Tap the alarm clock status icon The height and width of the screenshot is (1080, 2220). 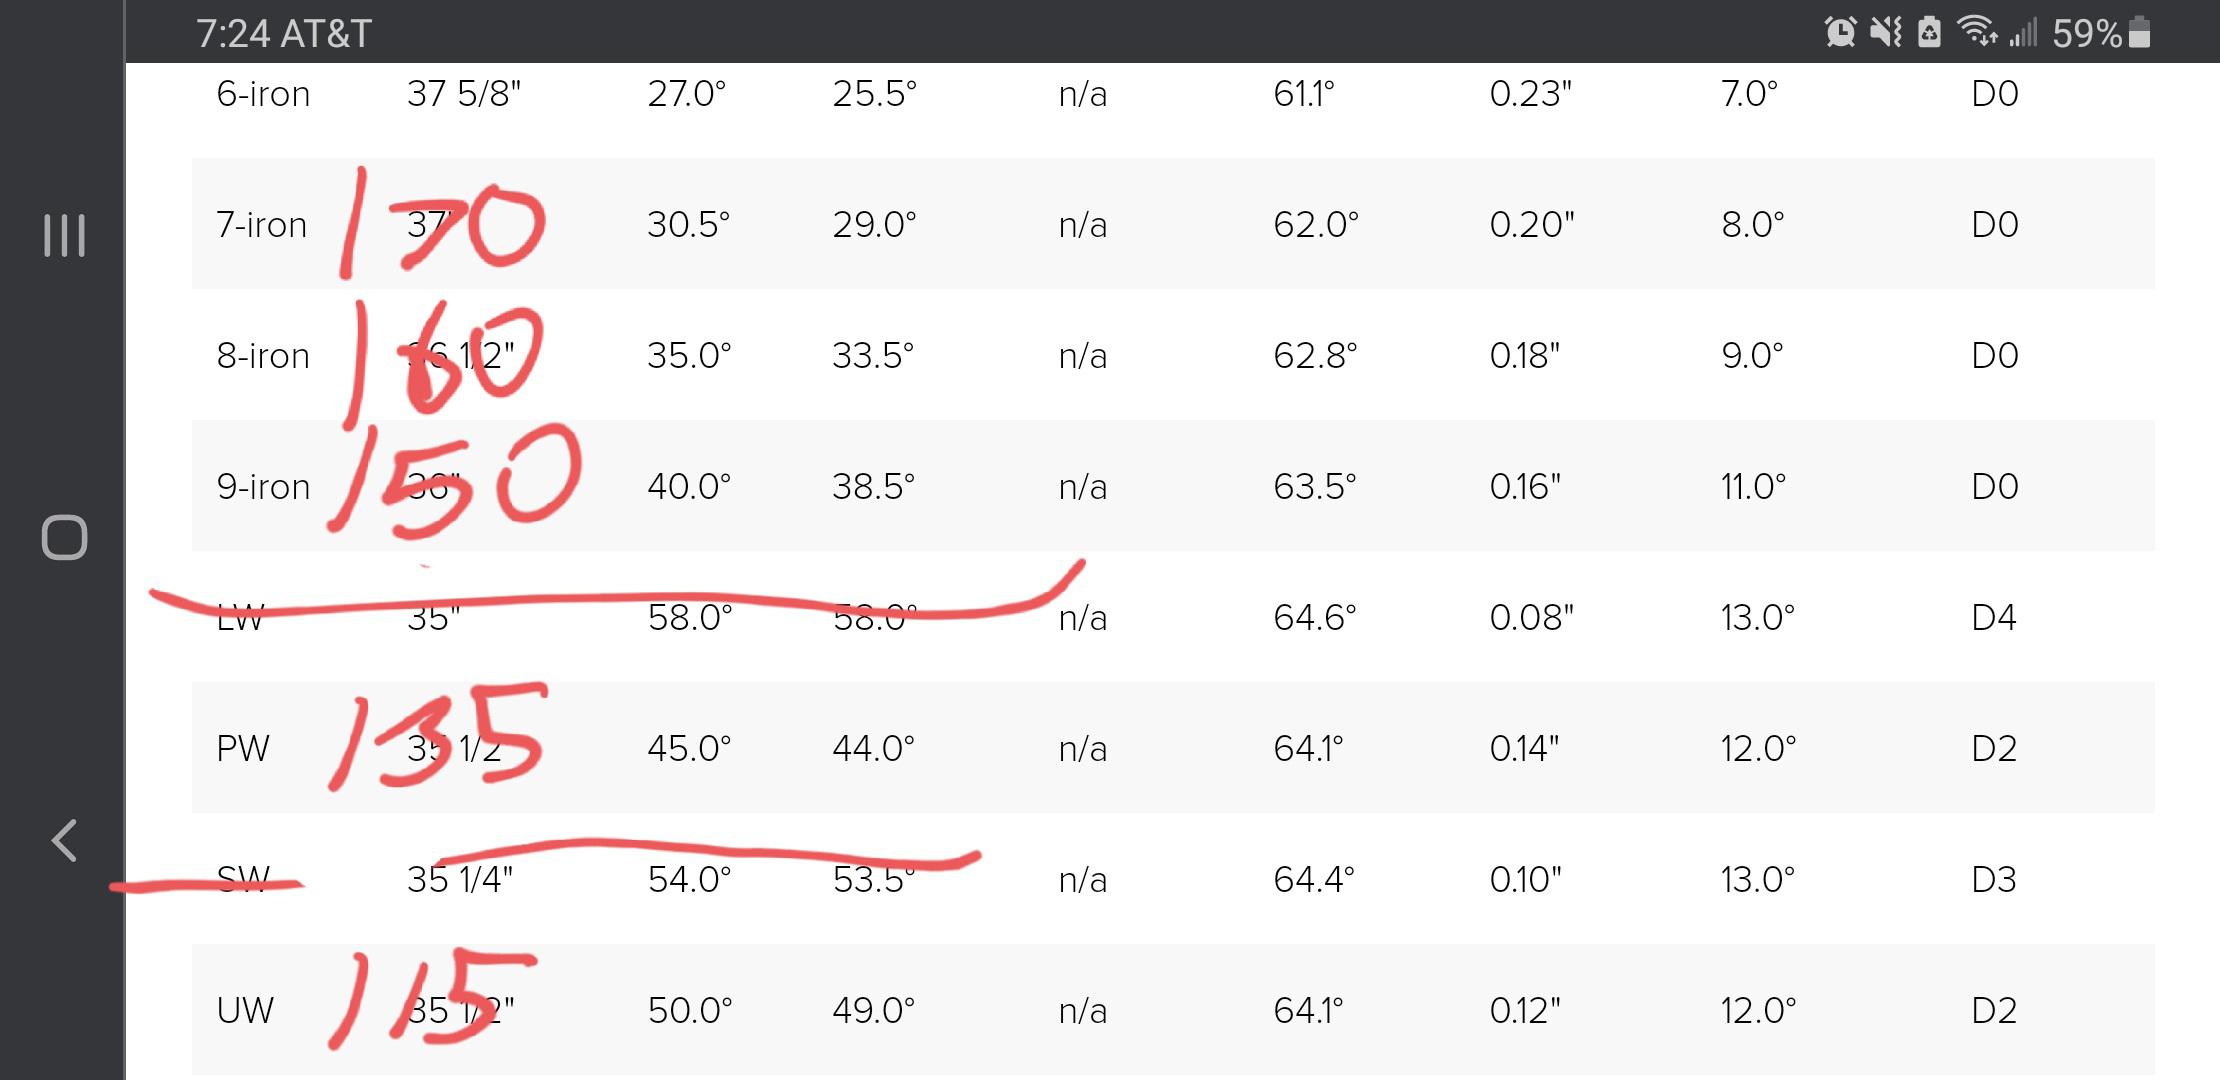1838,32
